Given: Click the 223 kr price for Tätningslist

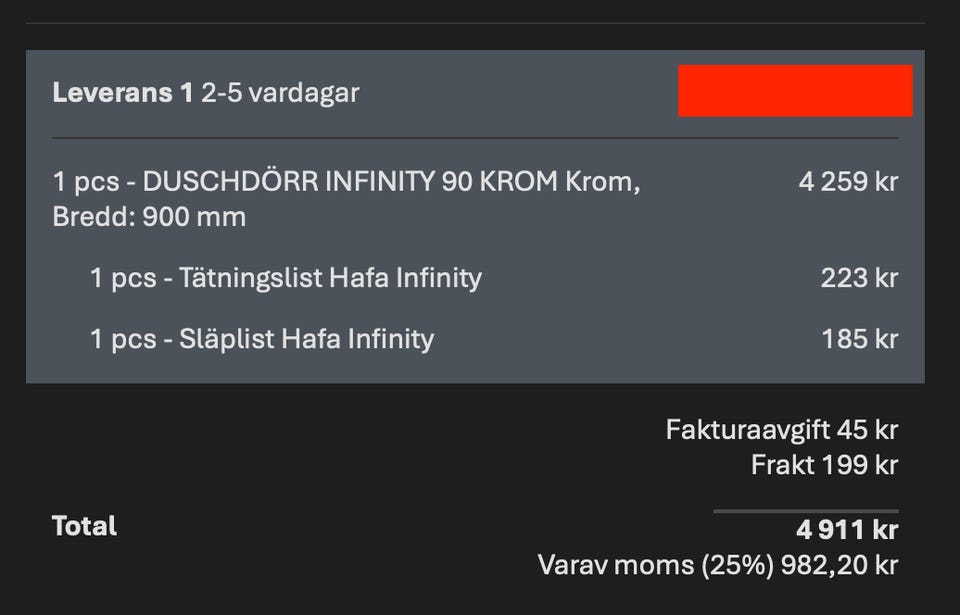Looking at the screenshot, I should 859,277.
